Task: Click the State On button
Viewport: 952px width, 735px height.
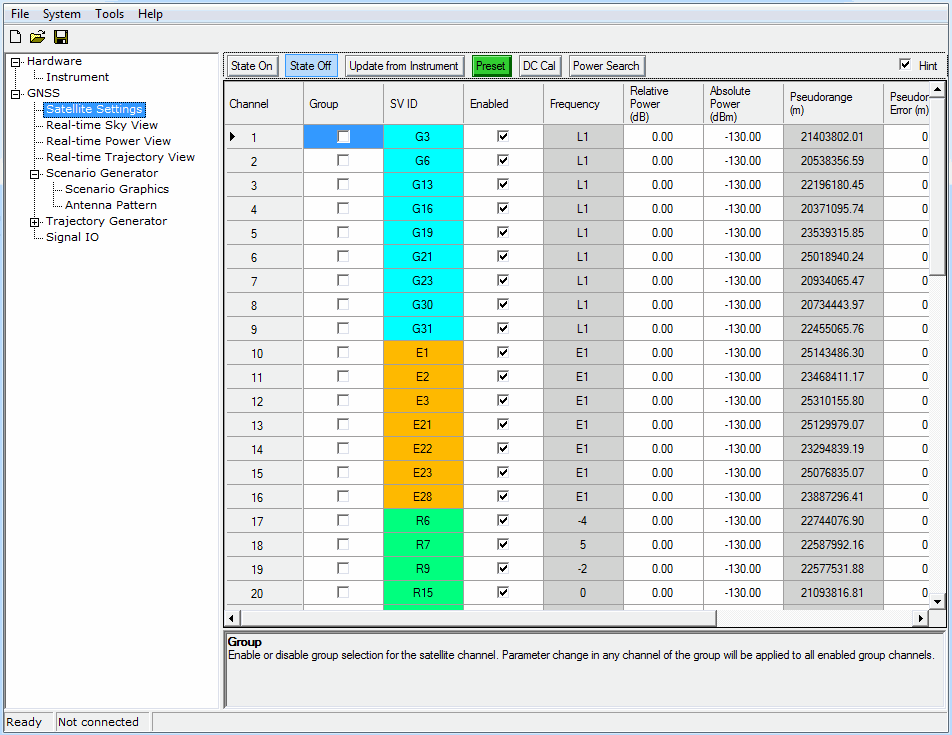Action: pyautogui.click(x=251, y=66)
